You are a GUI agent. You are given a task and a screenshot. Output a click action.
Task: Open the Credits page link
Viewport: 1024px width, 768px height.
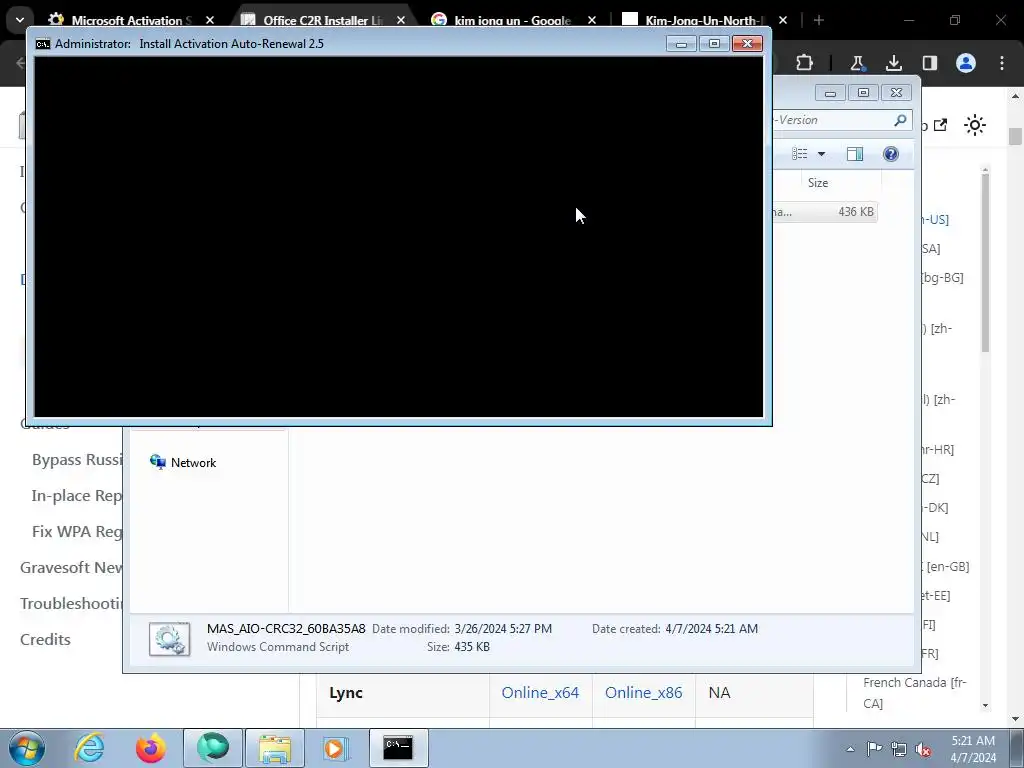pos(45,639)
